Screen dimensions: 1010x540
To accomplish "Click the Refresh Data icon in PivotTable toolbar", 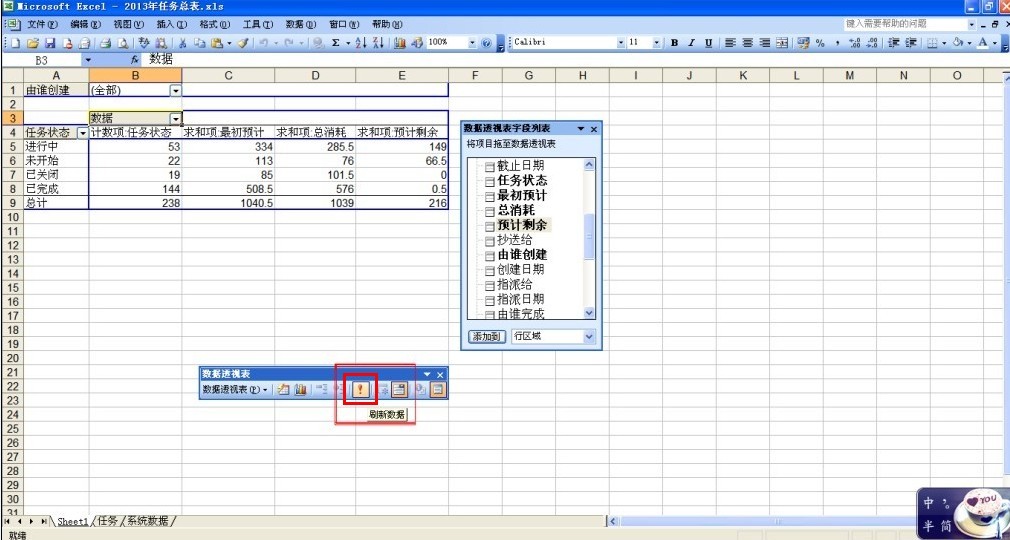I will 359,390.
